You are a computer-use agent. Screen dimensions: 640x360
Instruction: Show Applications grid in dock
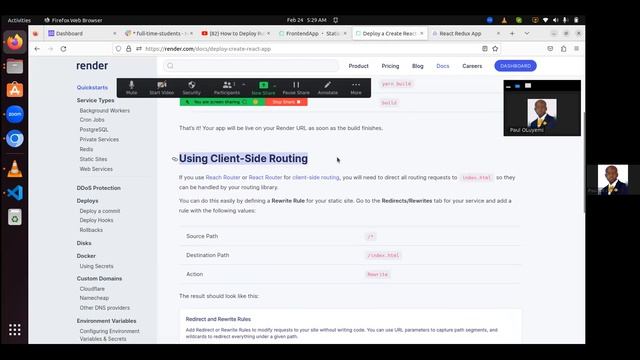[x=15, y=329]
